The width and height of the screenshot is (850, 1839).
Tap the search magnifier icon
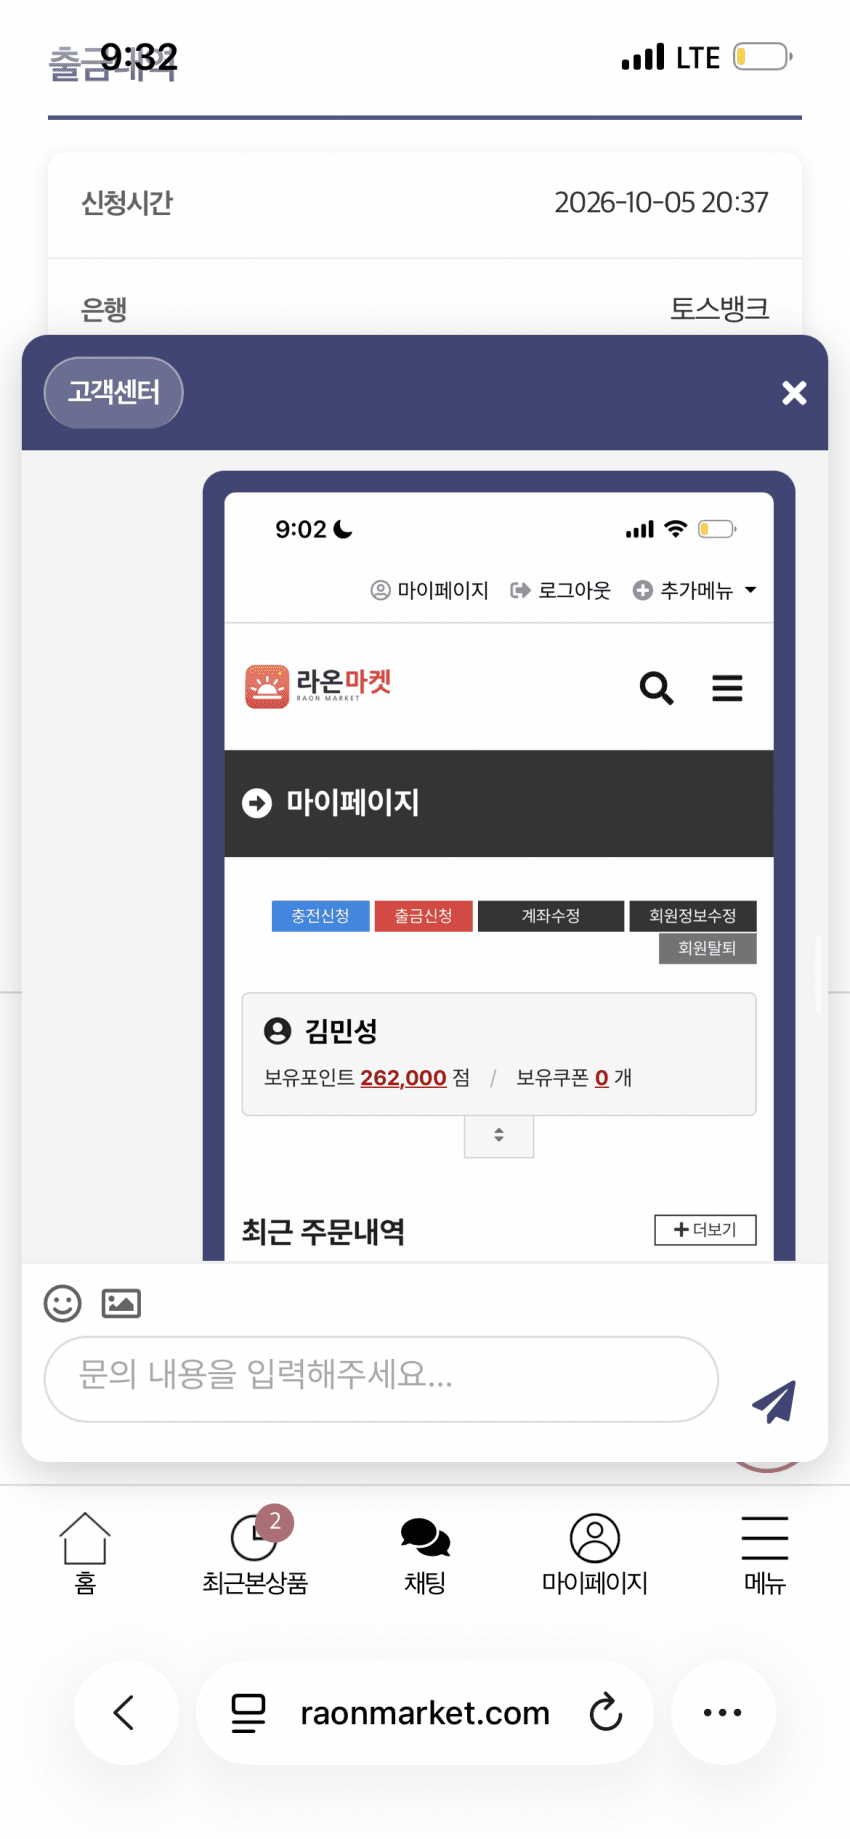coord(656,688)
